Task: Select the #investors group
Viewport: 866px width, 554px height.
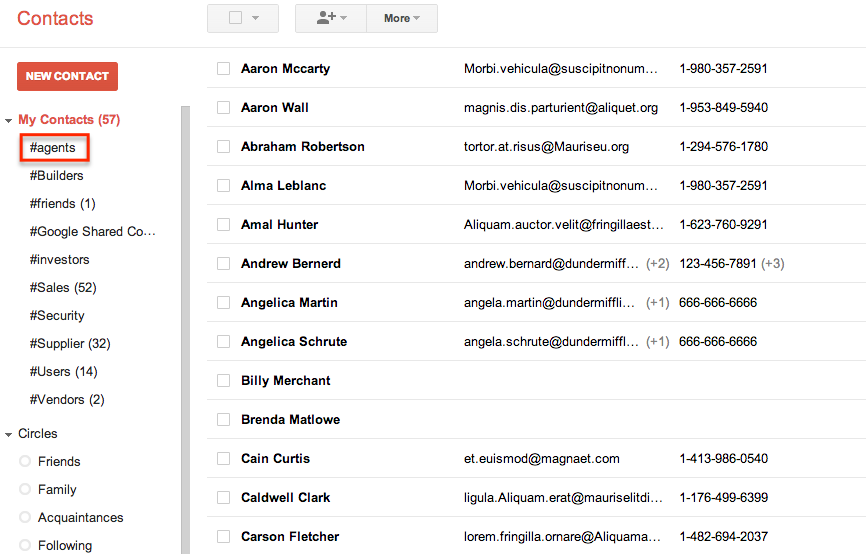Action: (x=59, y=260)
